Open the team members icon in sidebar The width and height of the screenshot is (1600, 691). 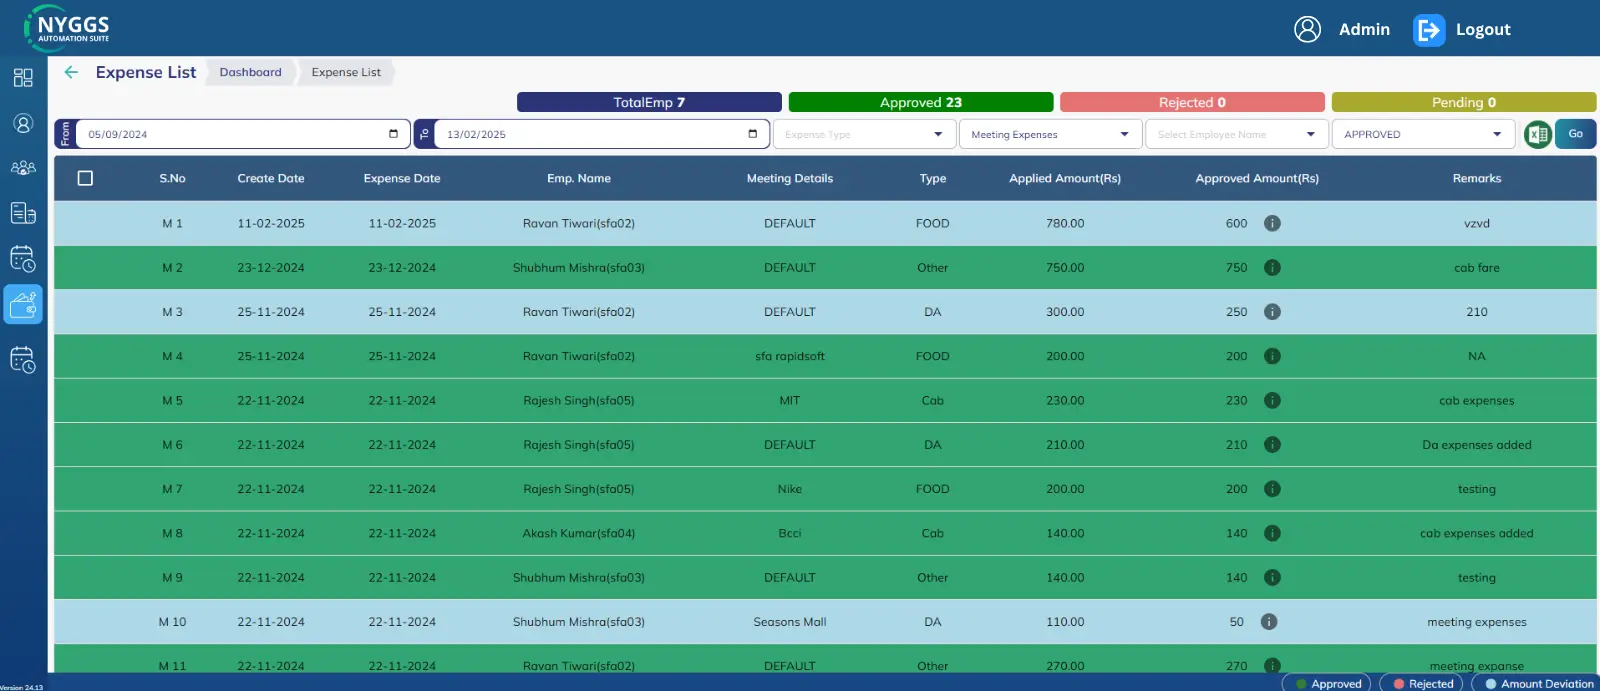coord(23,168)
